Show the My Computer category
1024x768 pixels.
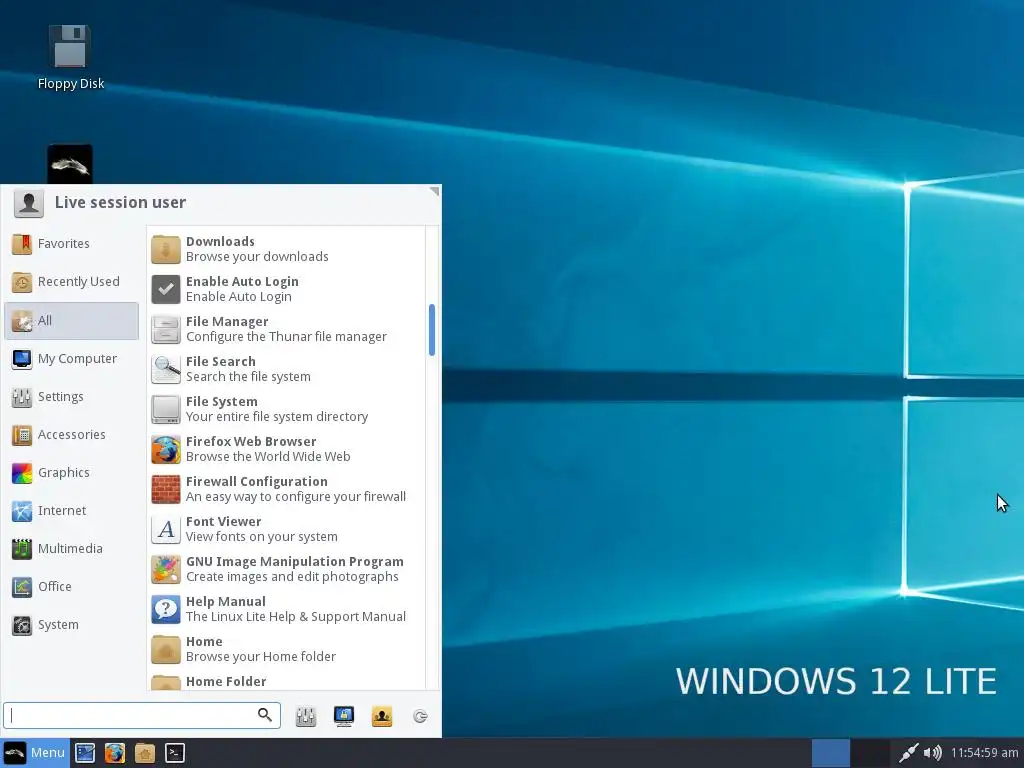pos(72,359)
